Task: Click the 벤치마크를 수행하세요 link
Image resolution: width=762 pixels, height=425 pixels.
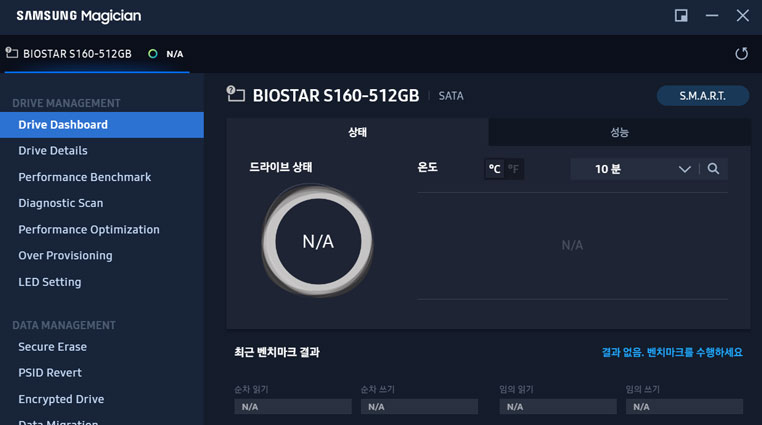Action: [694, 352]
